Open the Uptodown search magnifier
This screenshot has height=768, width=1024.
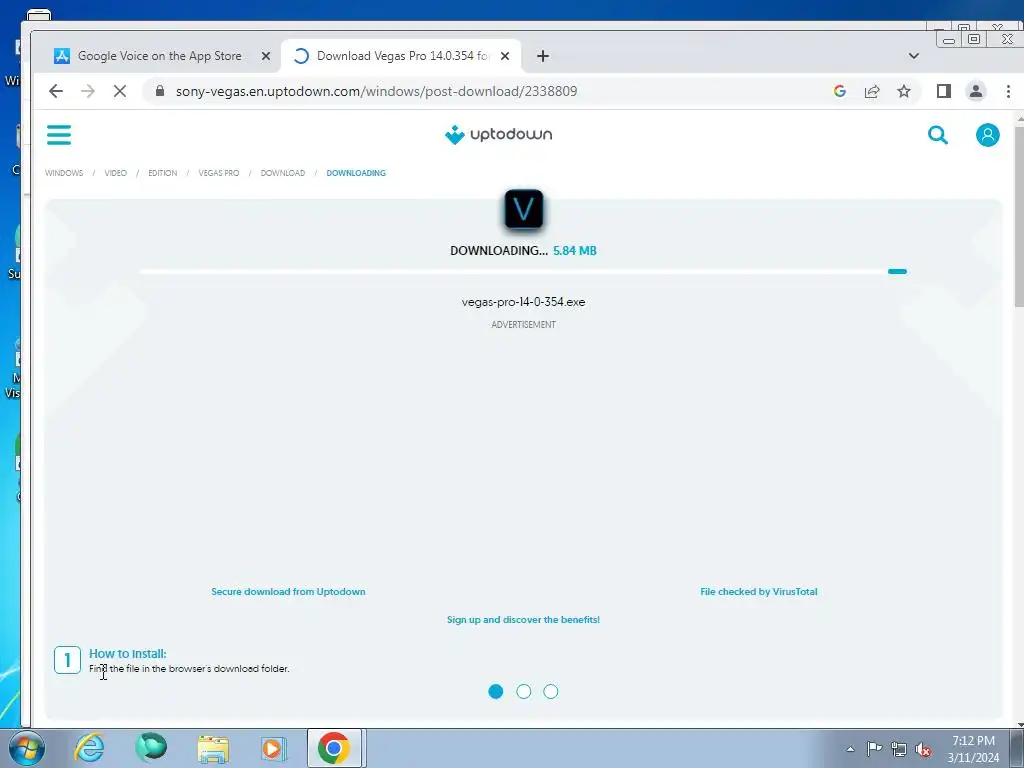click(x=938, y=135)
